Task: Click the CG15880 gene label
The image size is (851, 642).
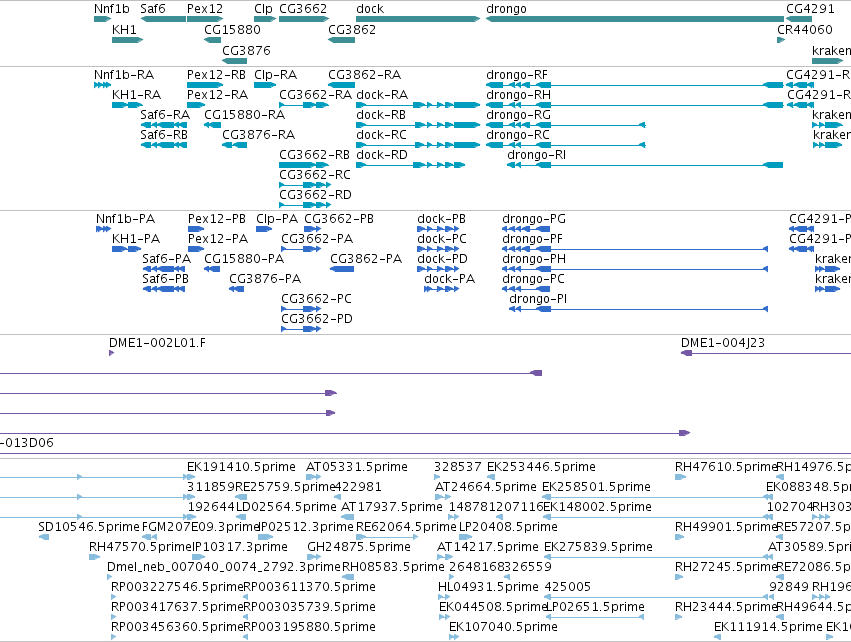Action: (x=232, y=29)
